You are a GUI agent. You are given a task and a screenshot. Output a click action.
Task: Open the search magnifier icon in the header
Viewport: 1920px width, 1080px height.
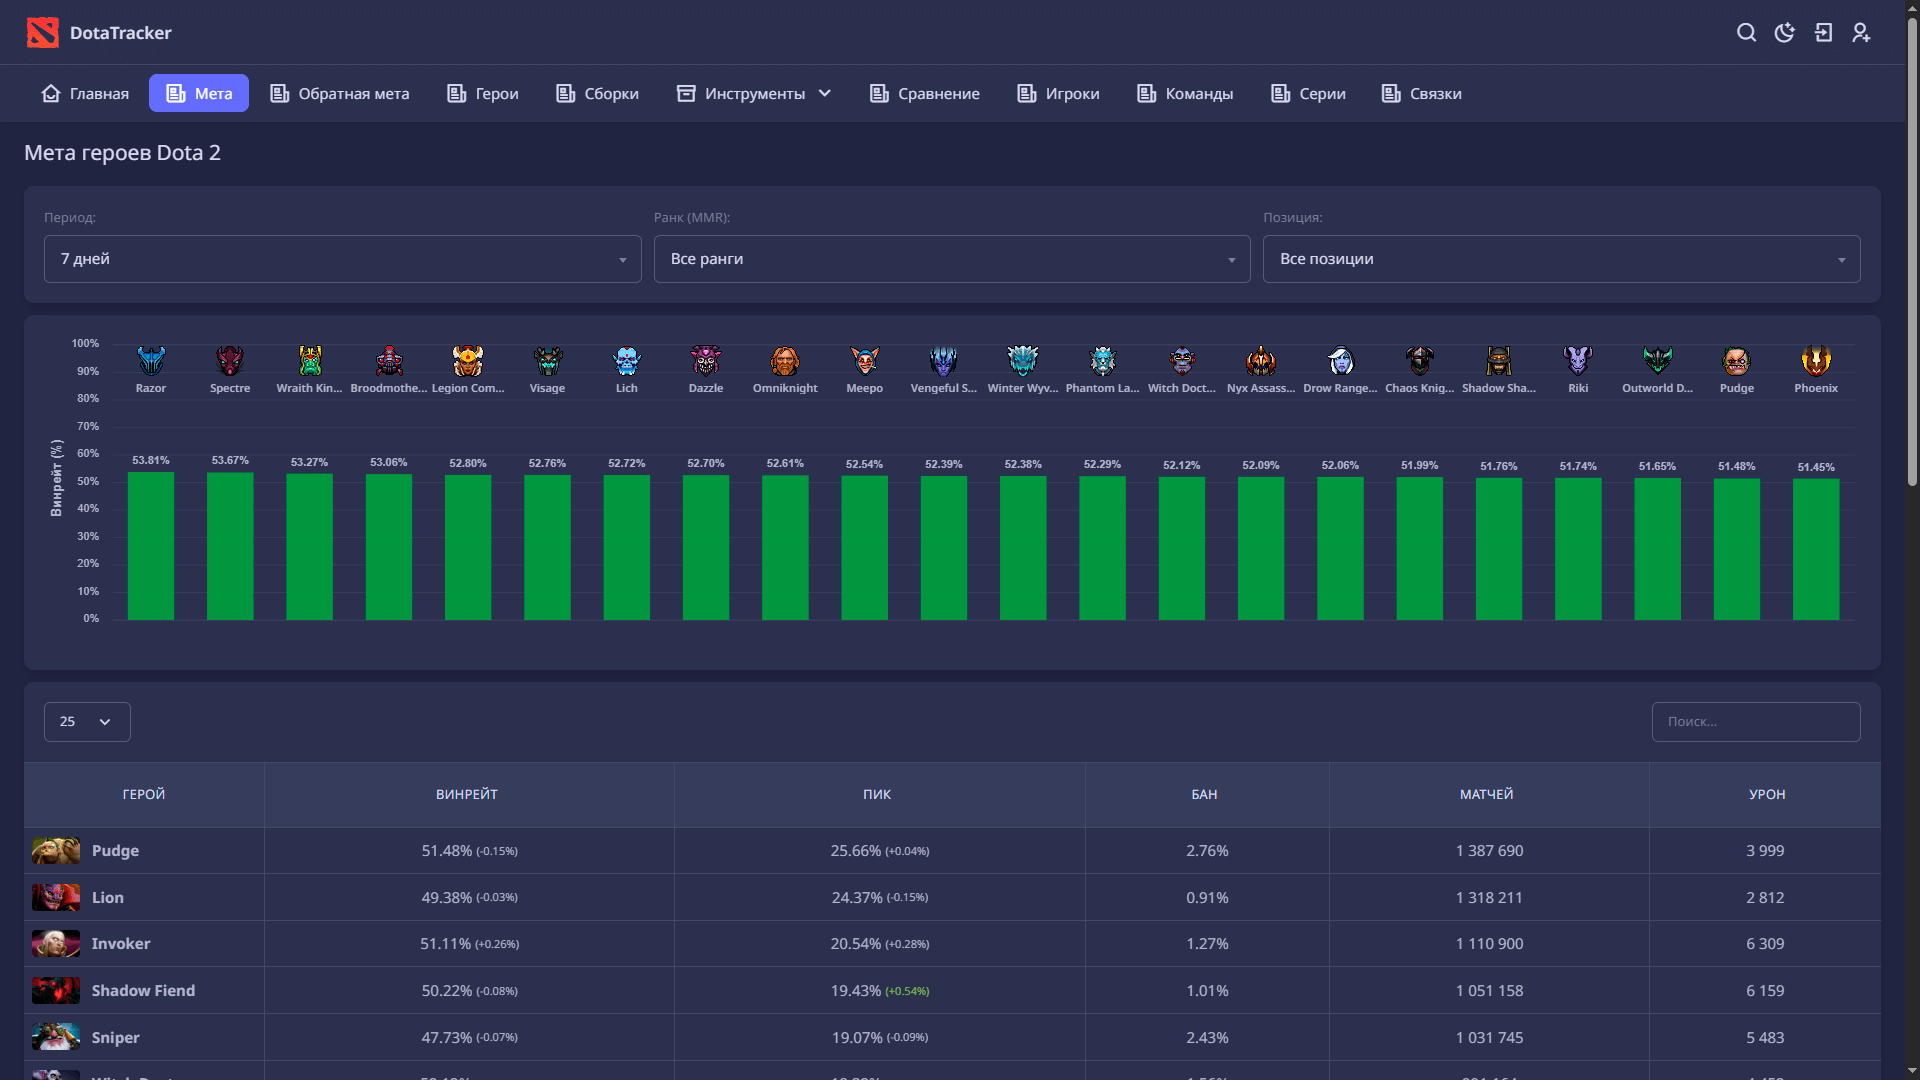[1746, 33]
